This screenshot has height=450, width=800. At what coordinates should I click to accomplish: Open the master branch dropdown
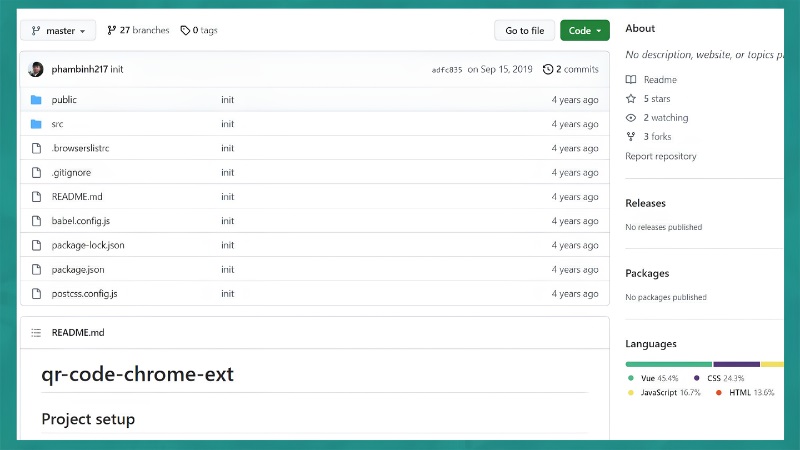(x=58, y=31)
